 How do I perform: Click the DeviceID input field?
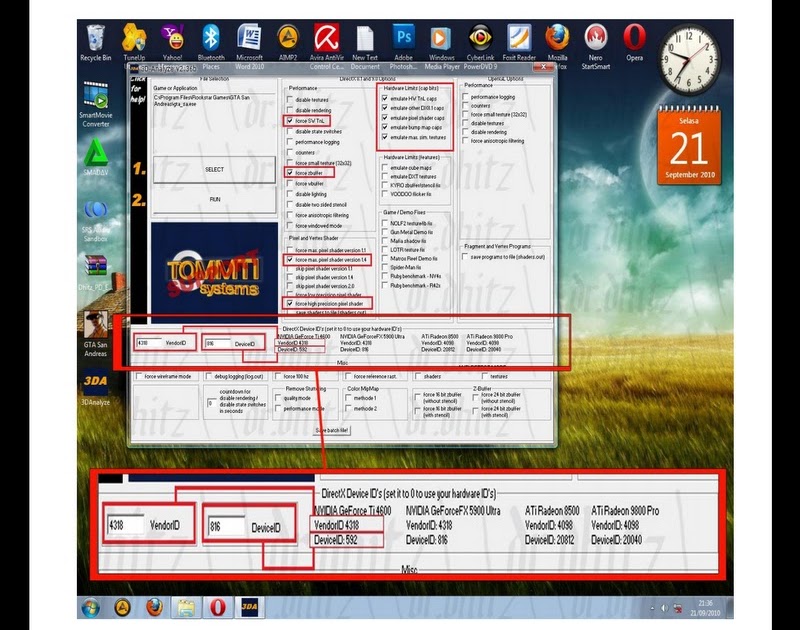[x=218, y=344]
